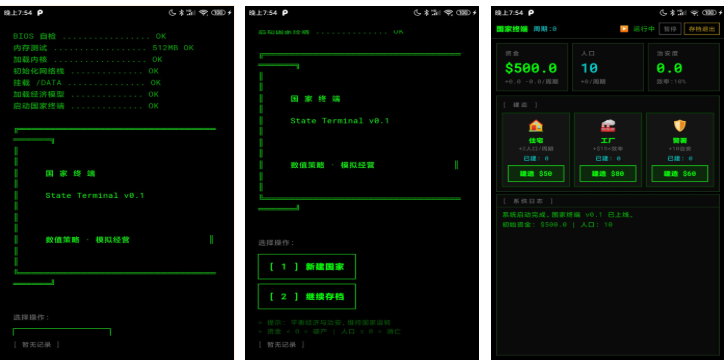Choose [ 2 ] 继续存档
This screenshot has width=724, height=360.
pos(307,296)
